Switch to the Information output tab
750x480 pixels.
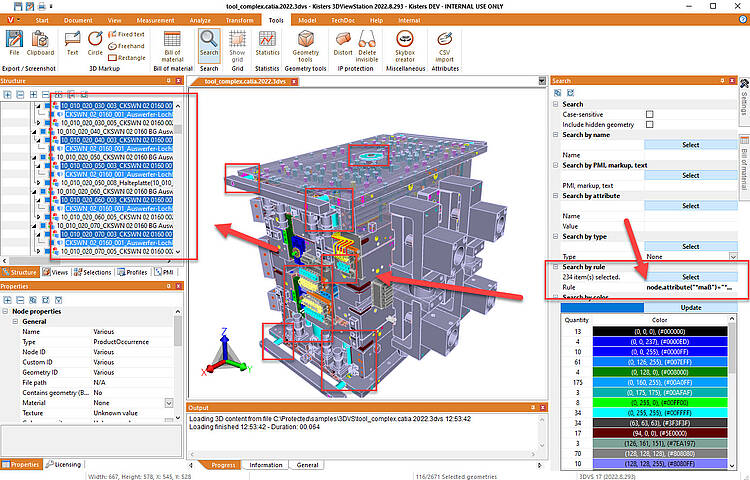point(265,465)
